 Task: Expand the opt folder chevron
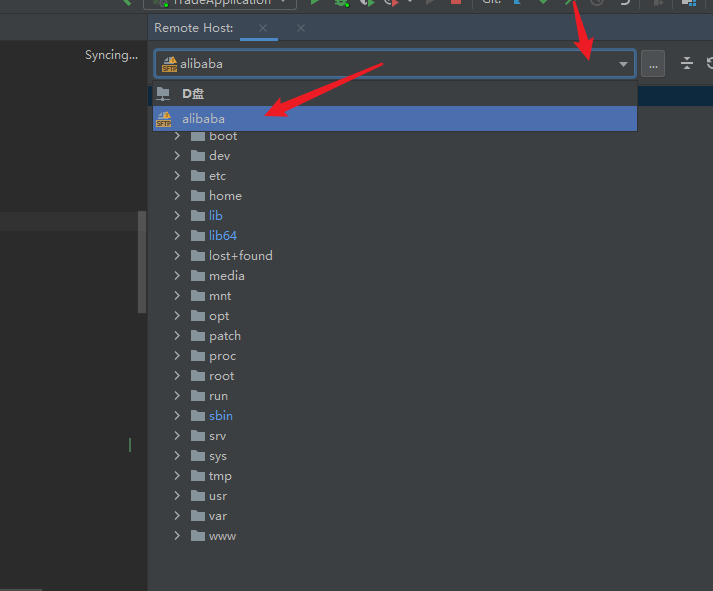click(x=177, y=316)
